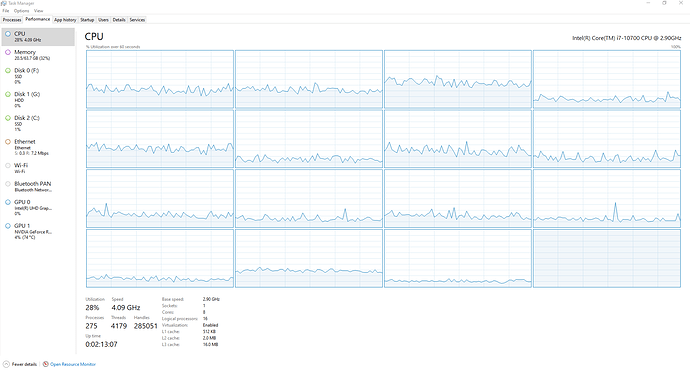Viewport: 690px width, 373px height.
Task: Switch to the Startup tab
Action: tap(87, 20)
